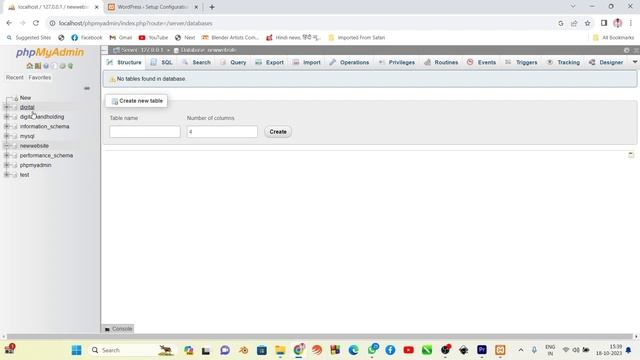
Task: Collapse all navigation tree items icon
Action: (x=87, y=88)
